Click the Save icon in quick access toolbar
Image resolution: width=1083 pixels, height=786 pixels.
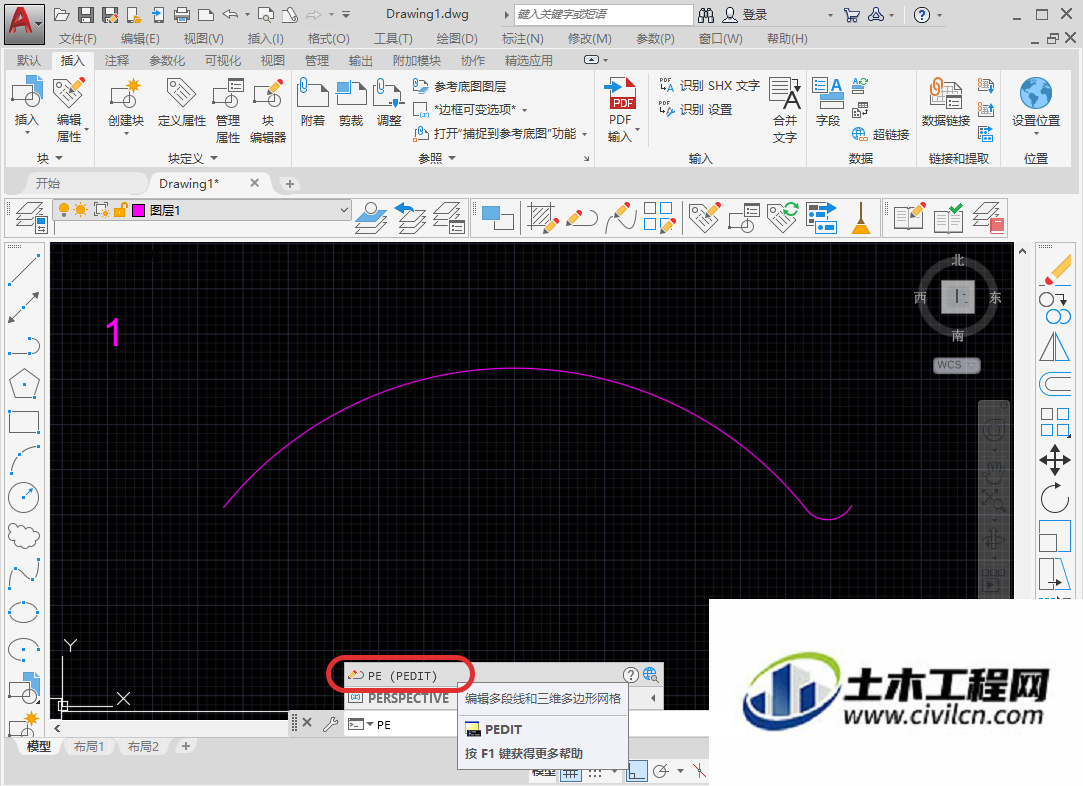(86, 15)
